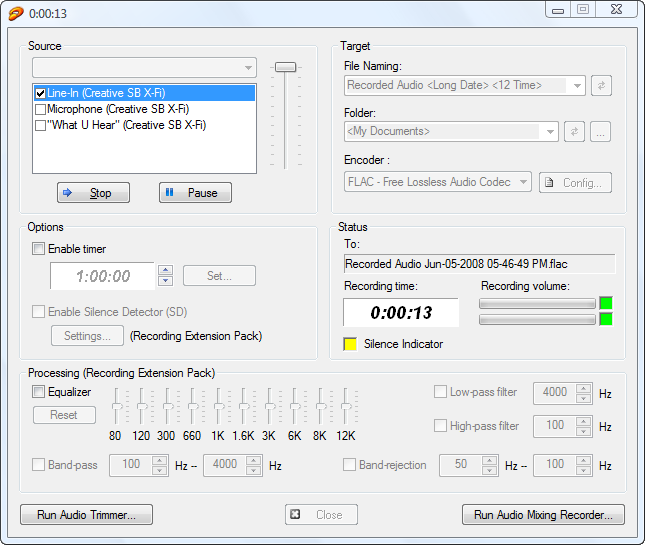Increase Band-pass lower 100 Hz value

(x=159, y=461)
